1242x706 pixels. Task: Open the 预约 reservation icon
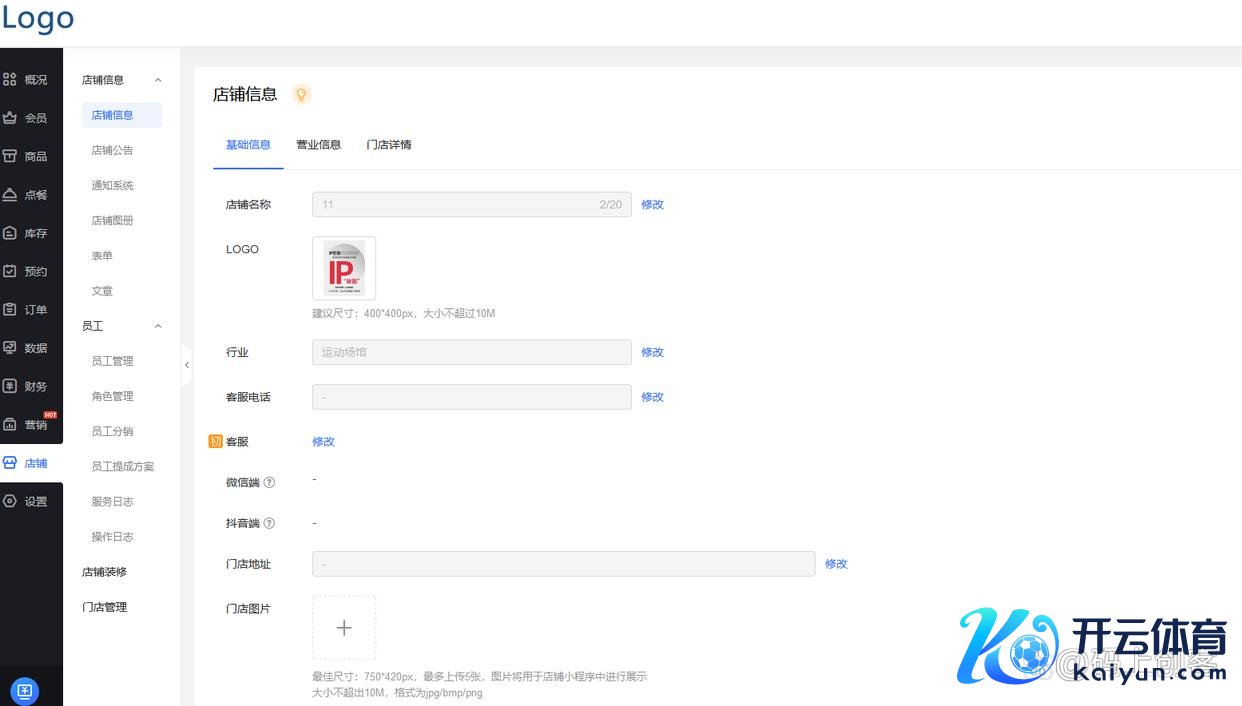tap(10, 271)
